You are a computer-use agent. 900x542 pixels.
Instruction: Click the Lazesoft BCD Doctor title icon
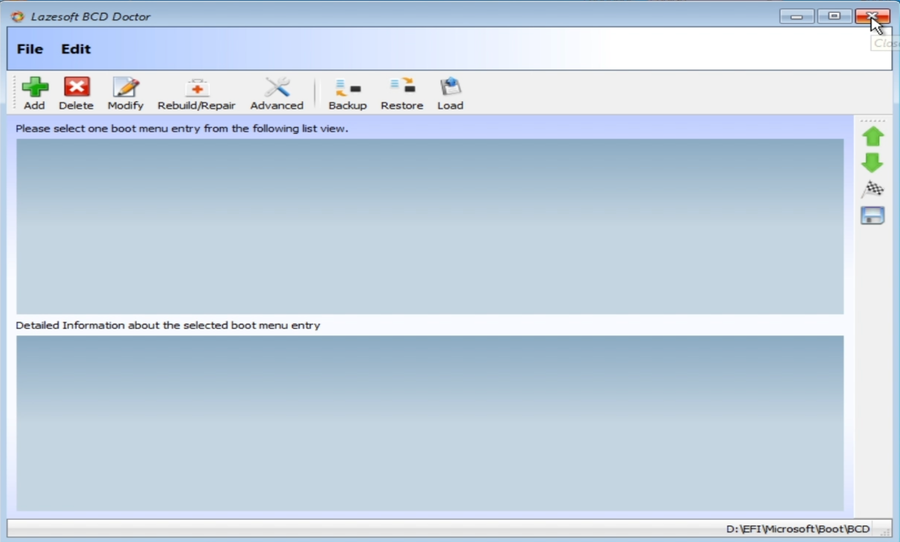17,16
